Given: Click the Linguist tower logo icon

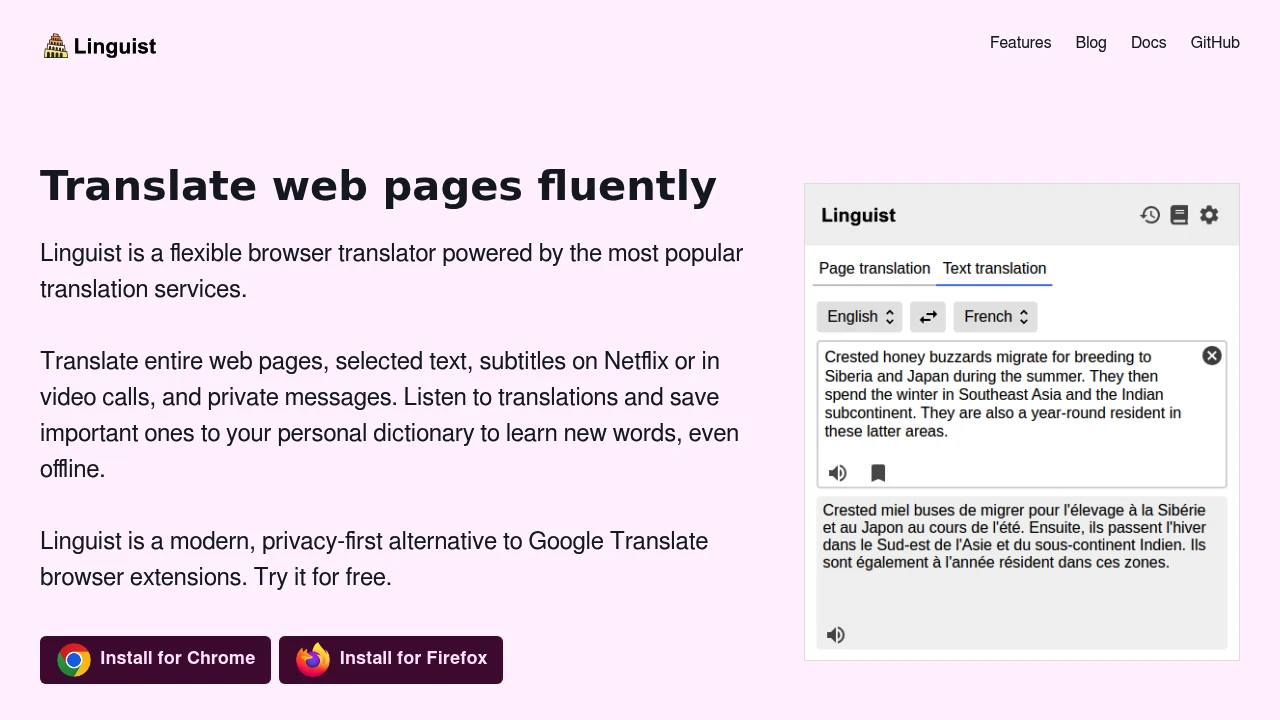Looking at the screenshot, I should (55, 46).
